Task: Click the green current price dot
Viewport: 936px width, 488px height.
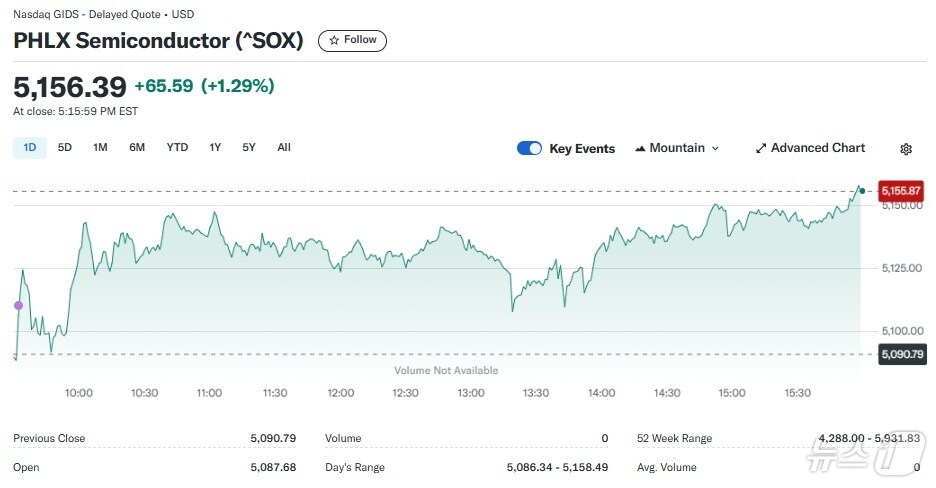Action: [x=862, y=189]
